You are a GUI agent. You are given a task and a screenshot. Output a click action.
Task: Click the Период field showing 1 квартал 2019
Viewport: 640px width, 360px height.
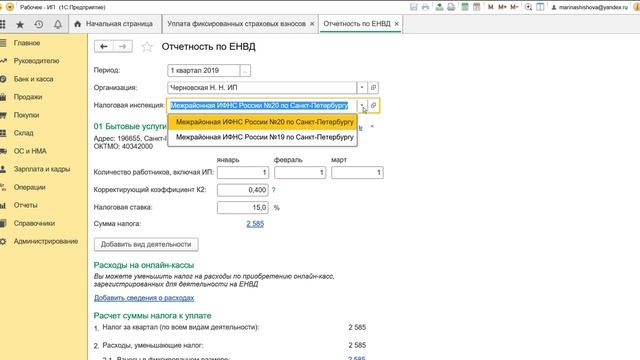[x=203, y=71]
